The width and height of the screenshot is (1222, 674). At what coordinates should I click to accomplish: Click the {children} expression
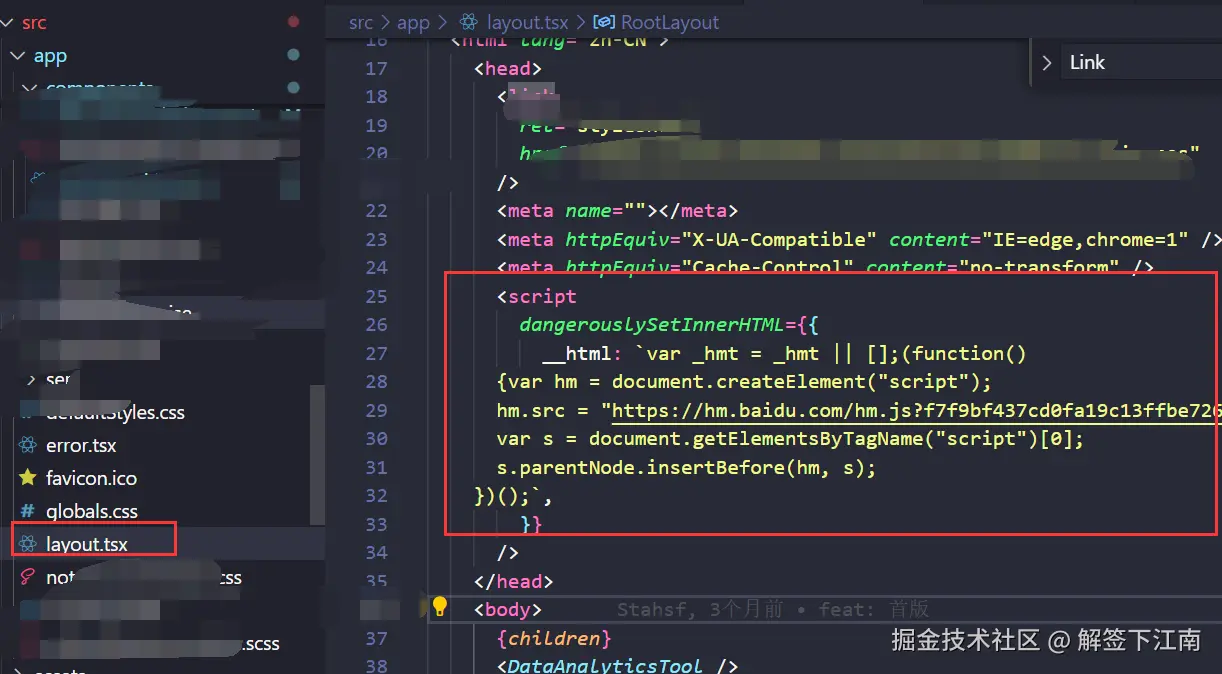554,638
